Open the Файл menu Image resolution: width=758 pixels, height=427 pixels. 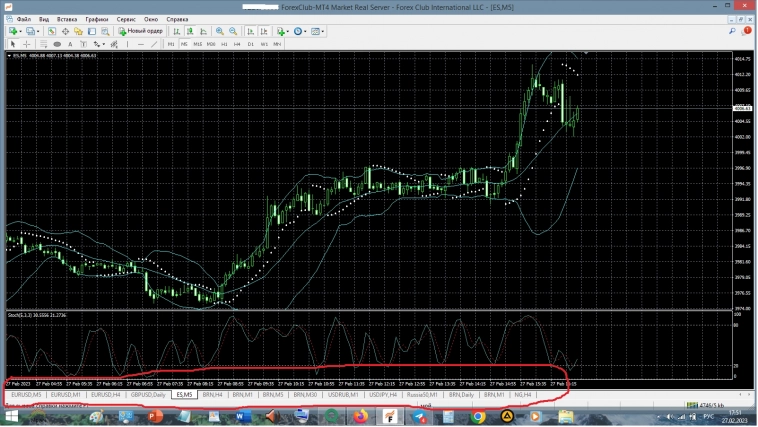[23, 19]
